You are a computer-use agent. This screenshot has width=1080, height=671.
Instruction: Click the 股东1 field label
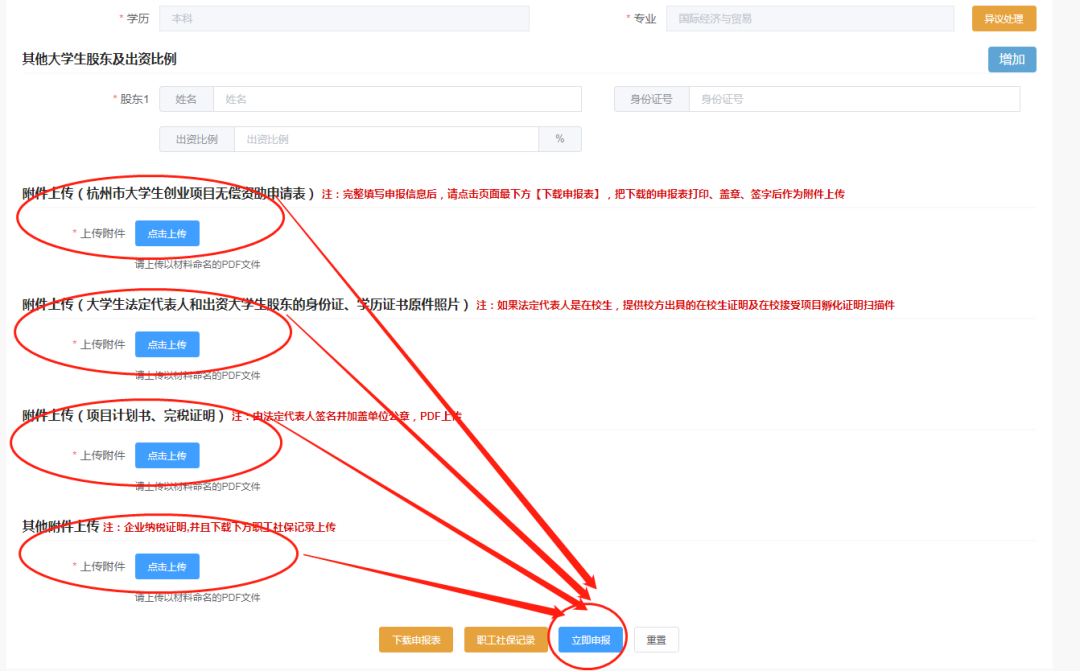pos(134,99)
